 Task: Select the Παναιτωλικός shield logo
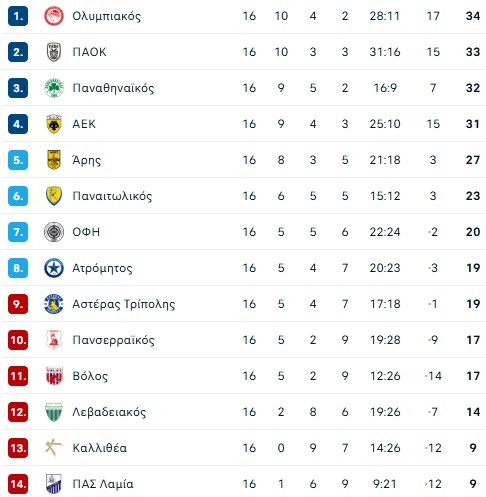pyautogui.click(x=54, y=196)
